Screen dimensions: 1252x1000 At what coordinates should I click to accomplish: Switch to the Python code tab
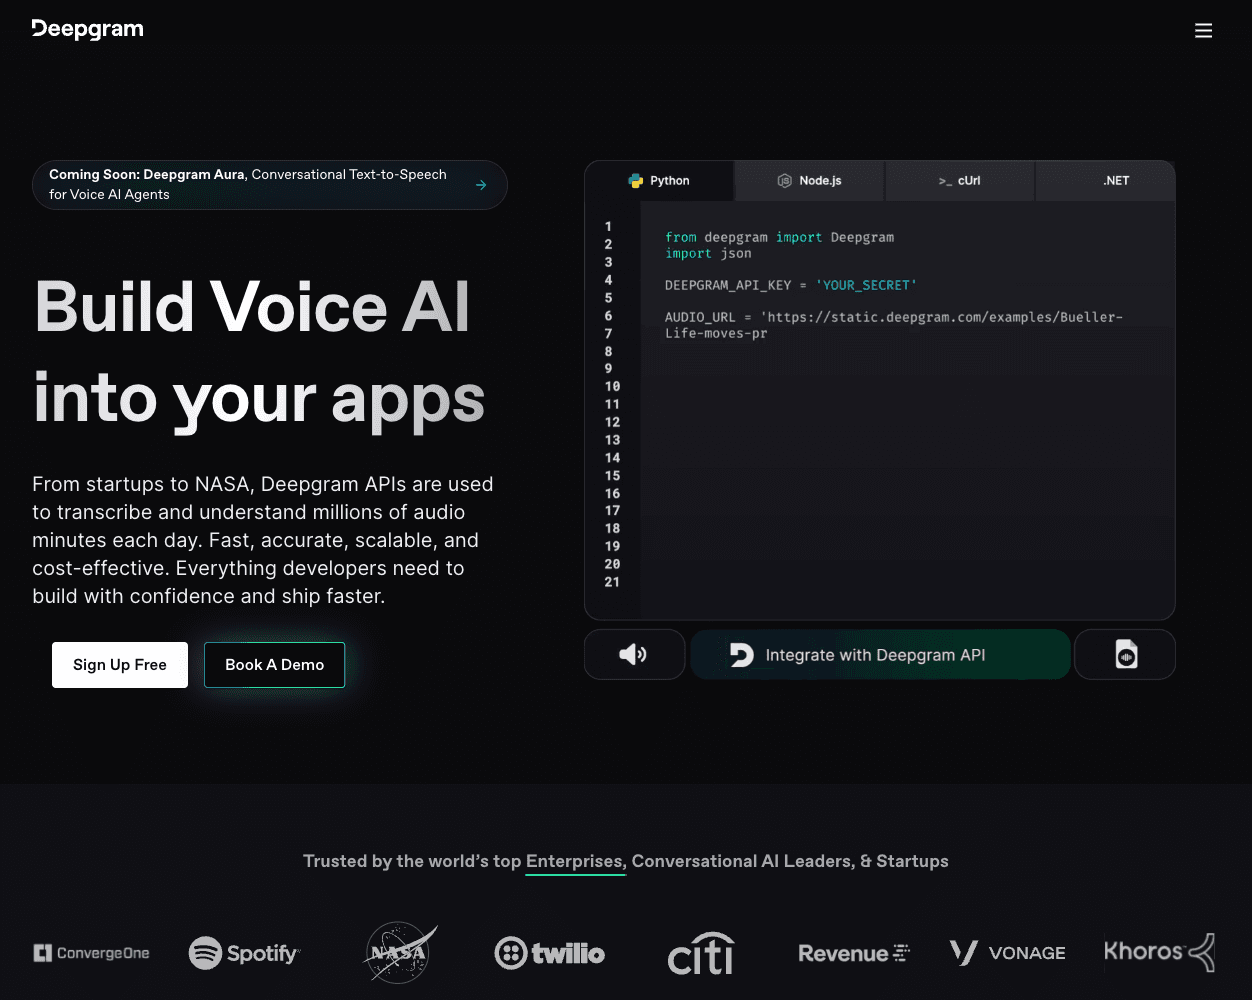(659, 181)
